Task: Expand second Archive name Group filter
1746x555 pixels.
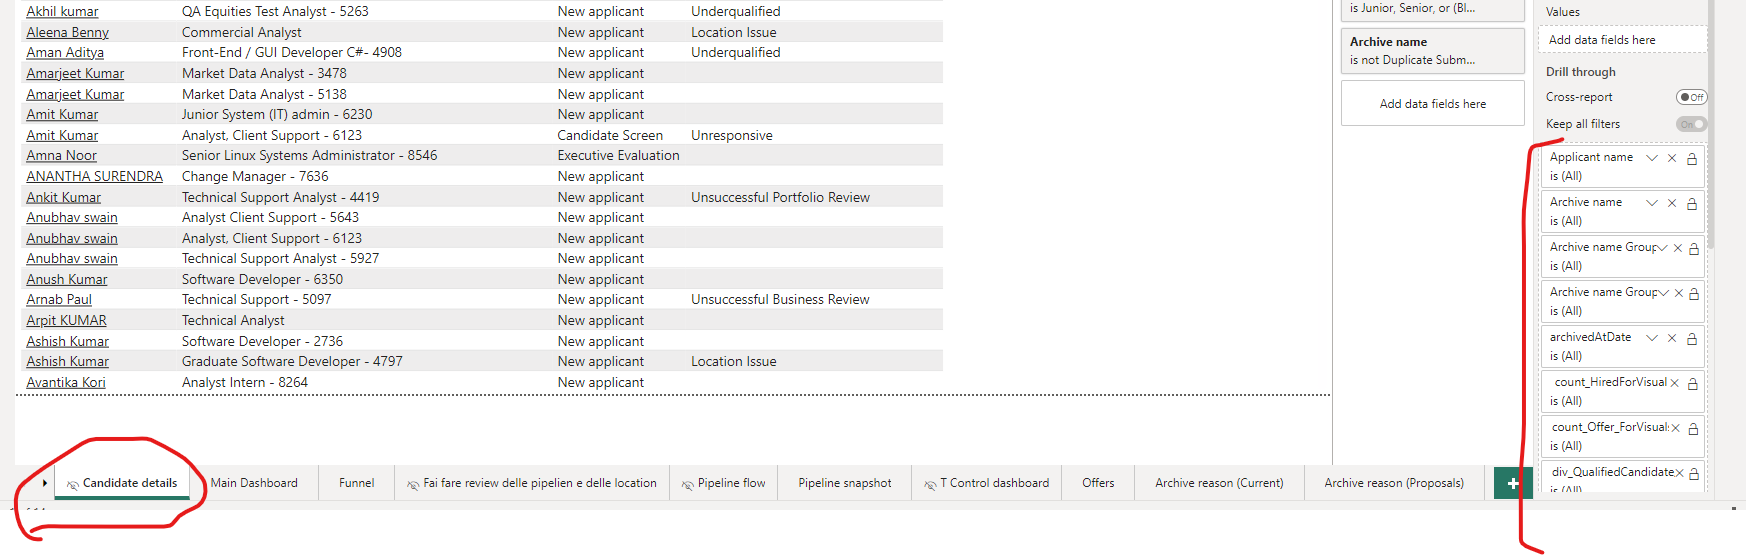Action: click(x=1662, y=293)
